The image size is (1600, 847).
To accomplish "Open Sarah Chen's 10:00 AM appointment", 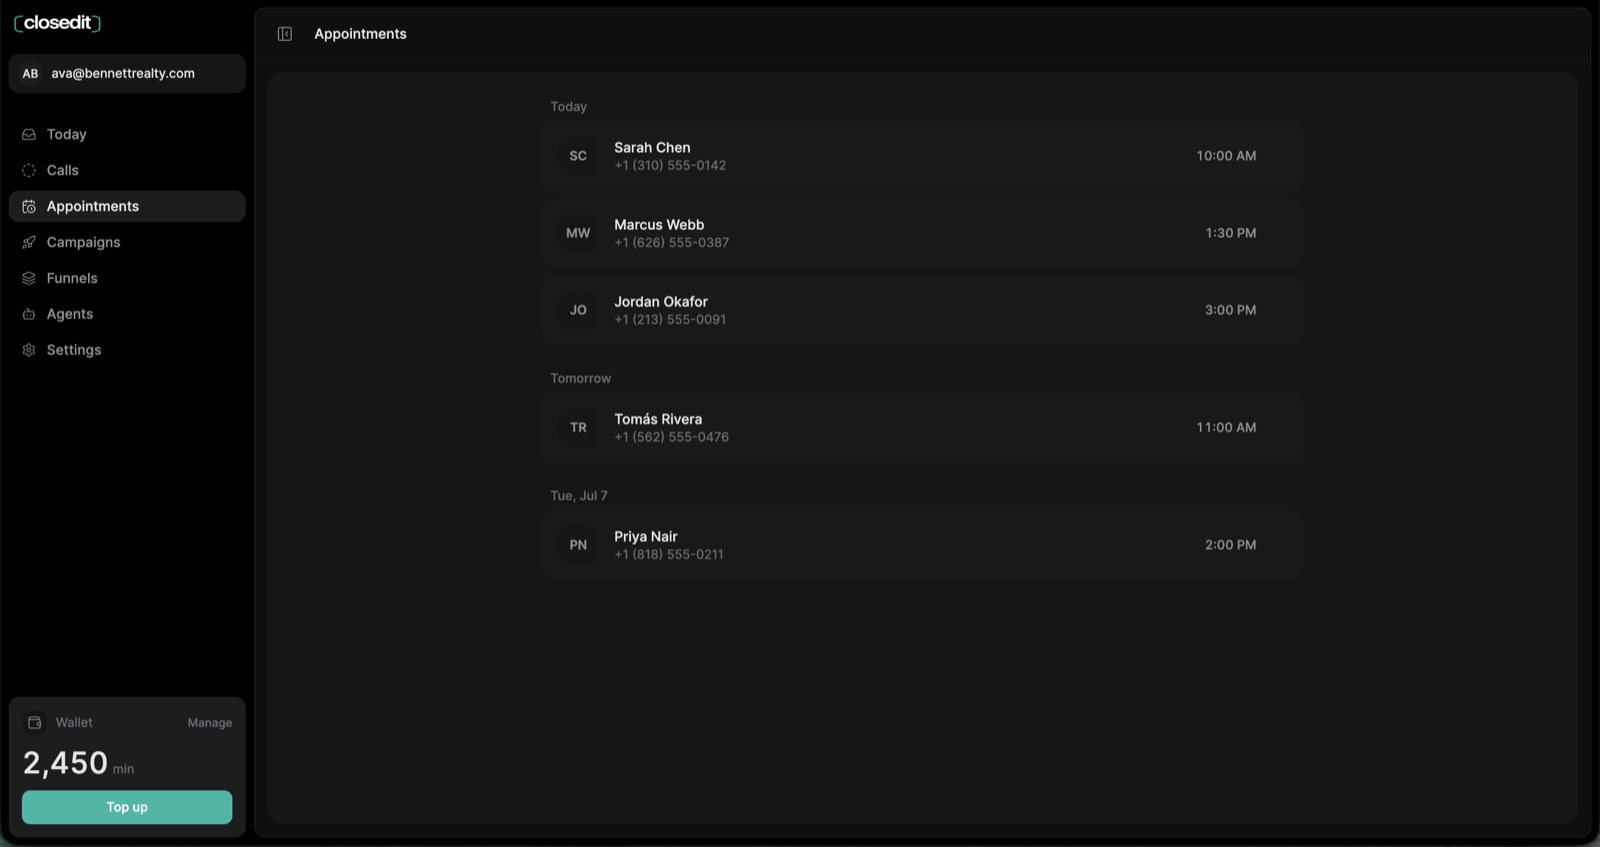I will [922, 156].
